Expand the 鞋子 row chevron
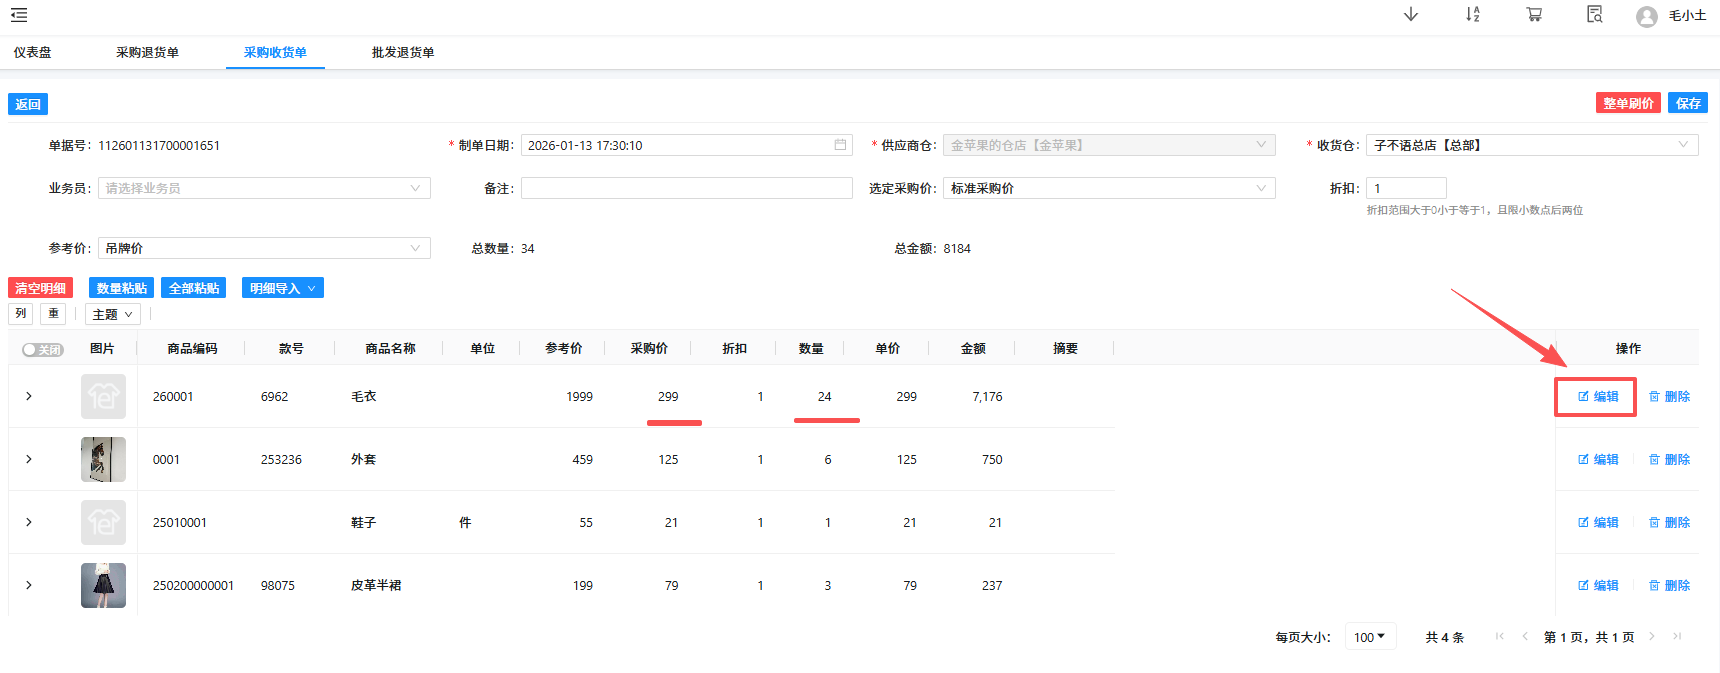 pyautogui.click(x=29, y=523)
